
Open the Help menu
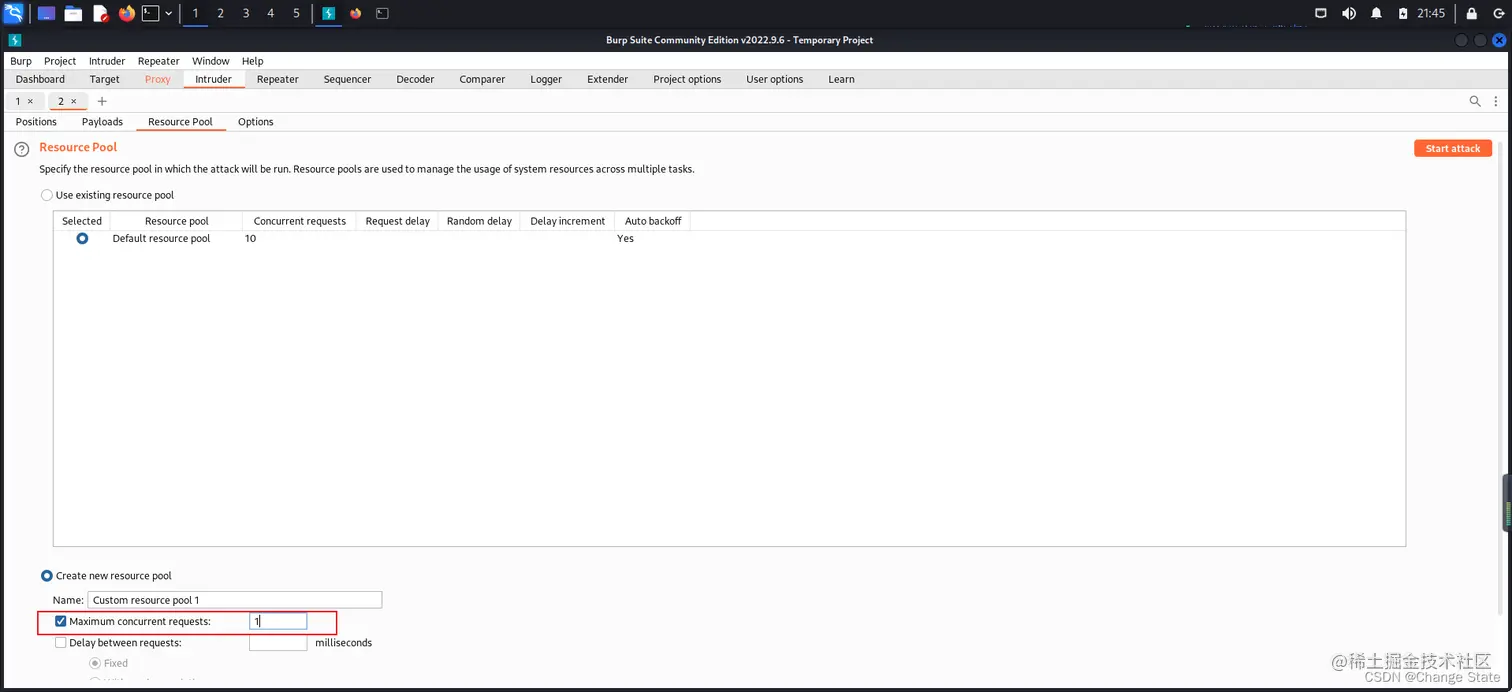tap(253, 61)
